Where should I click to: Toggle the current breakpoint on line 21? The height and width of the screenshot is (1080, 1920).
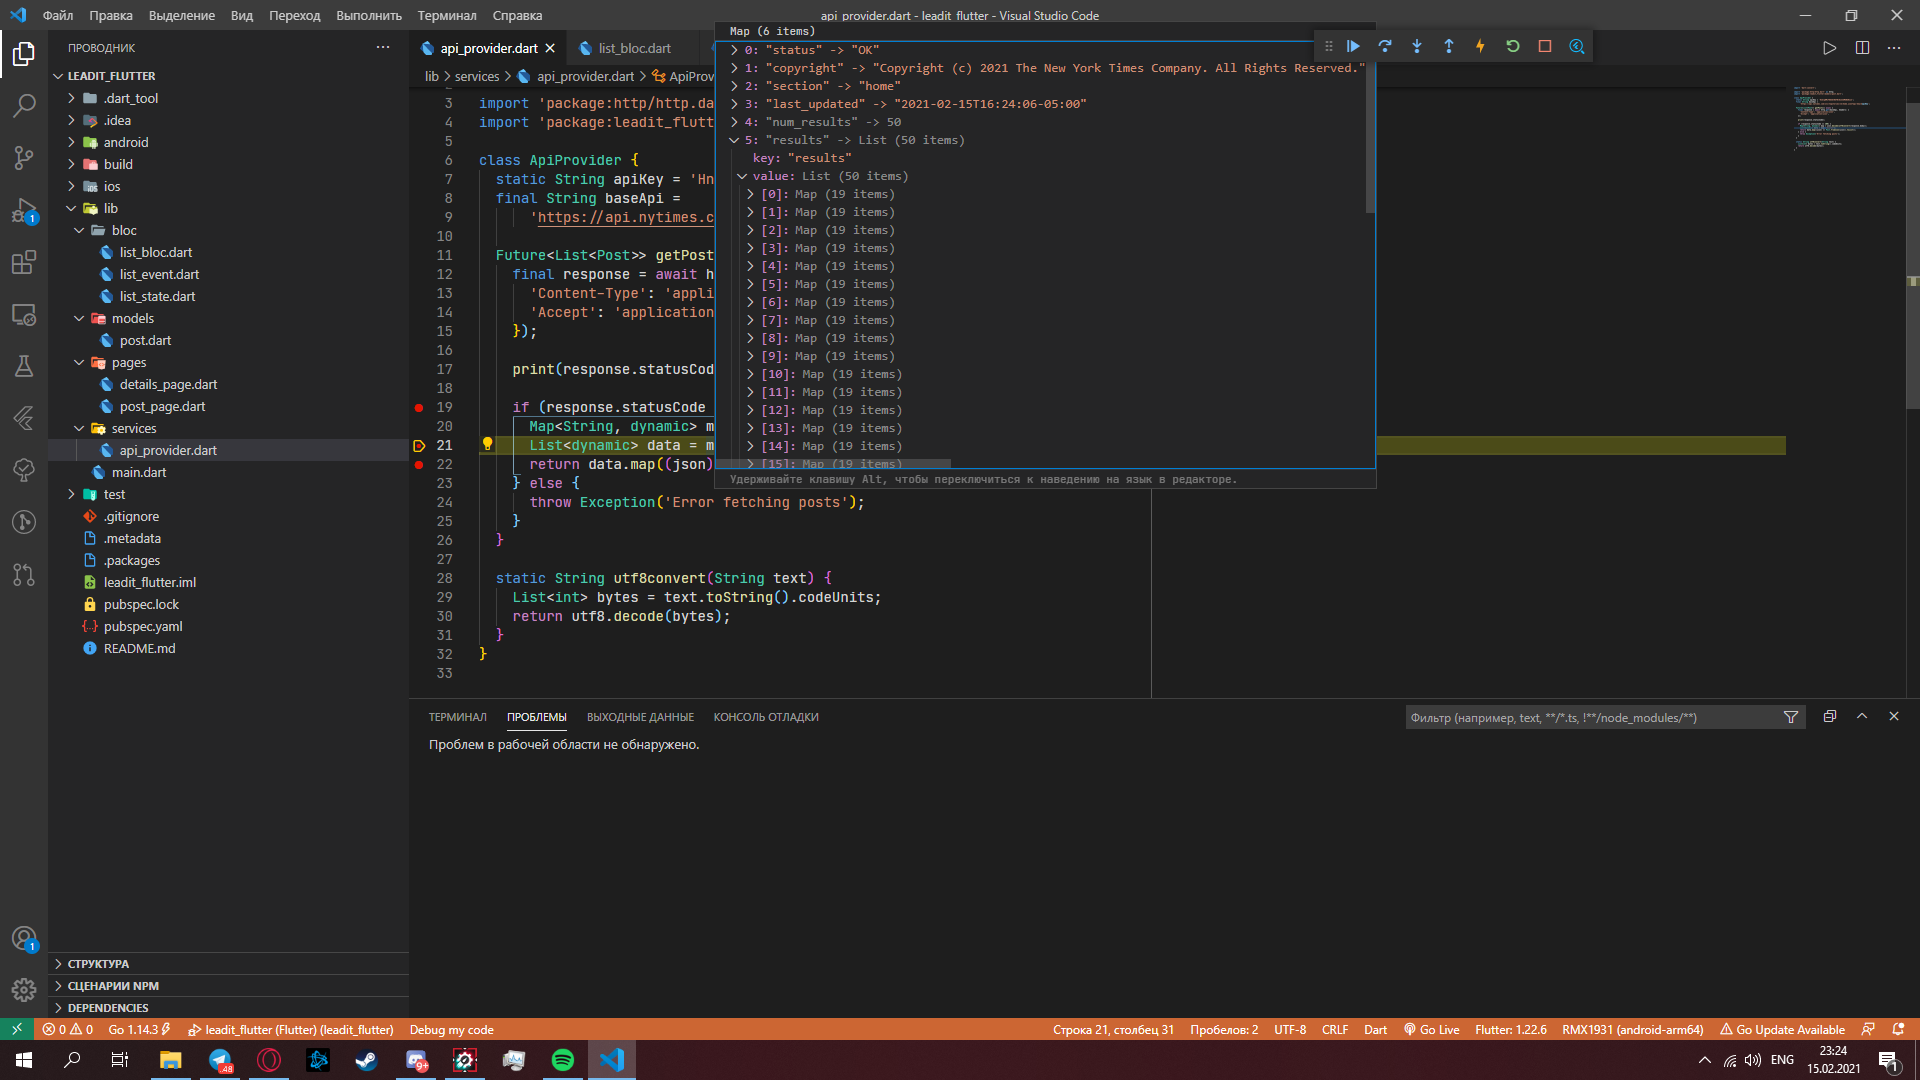[419, 445]
